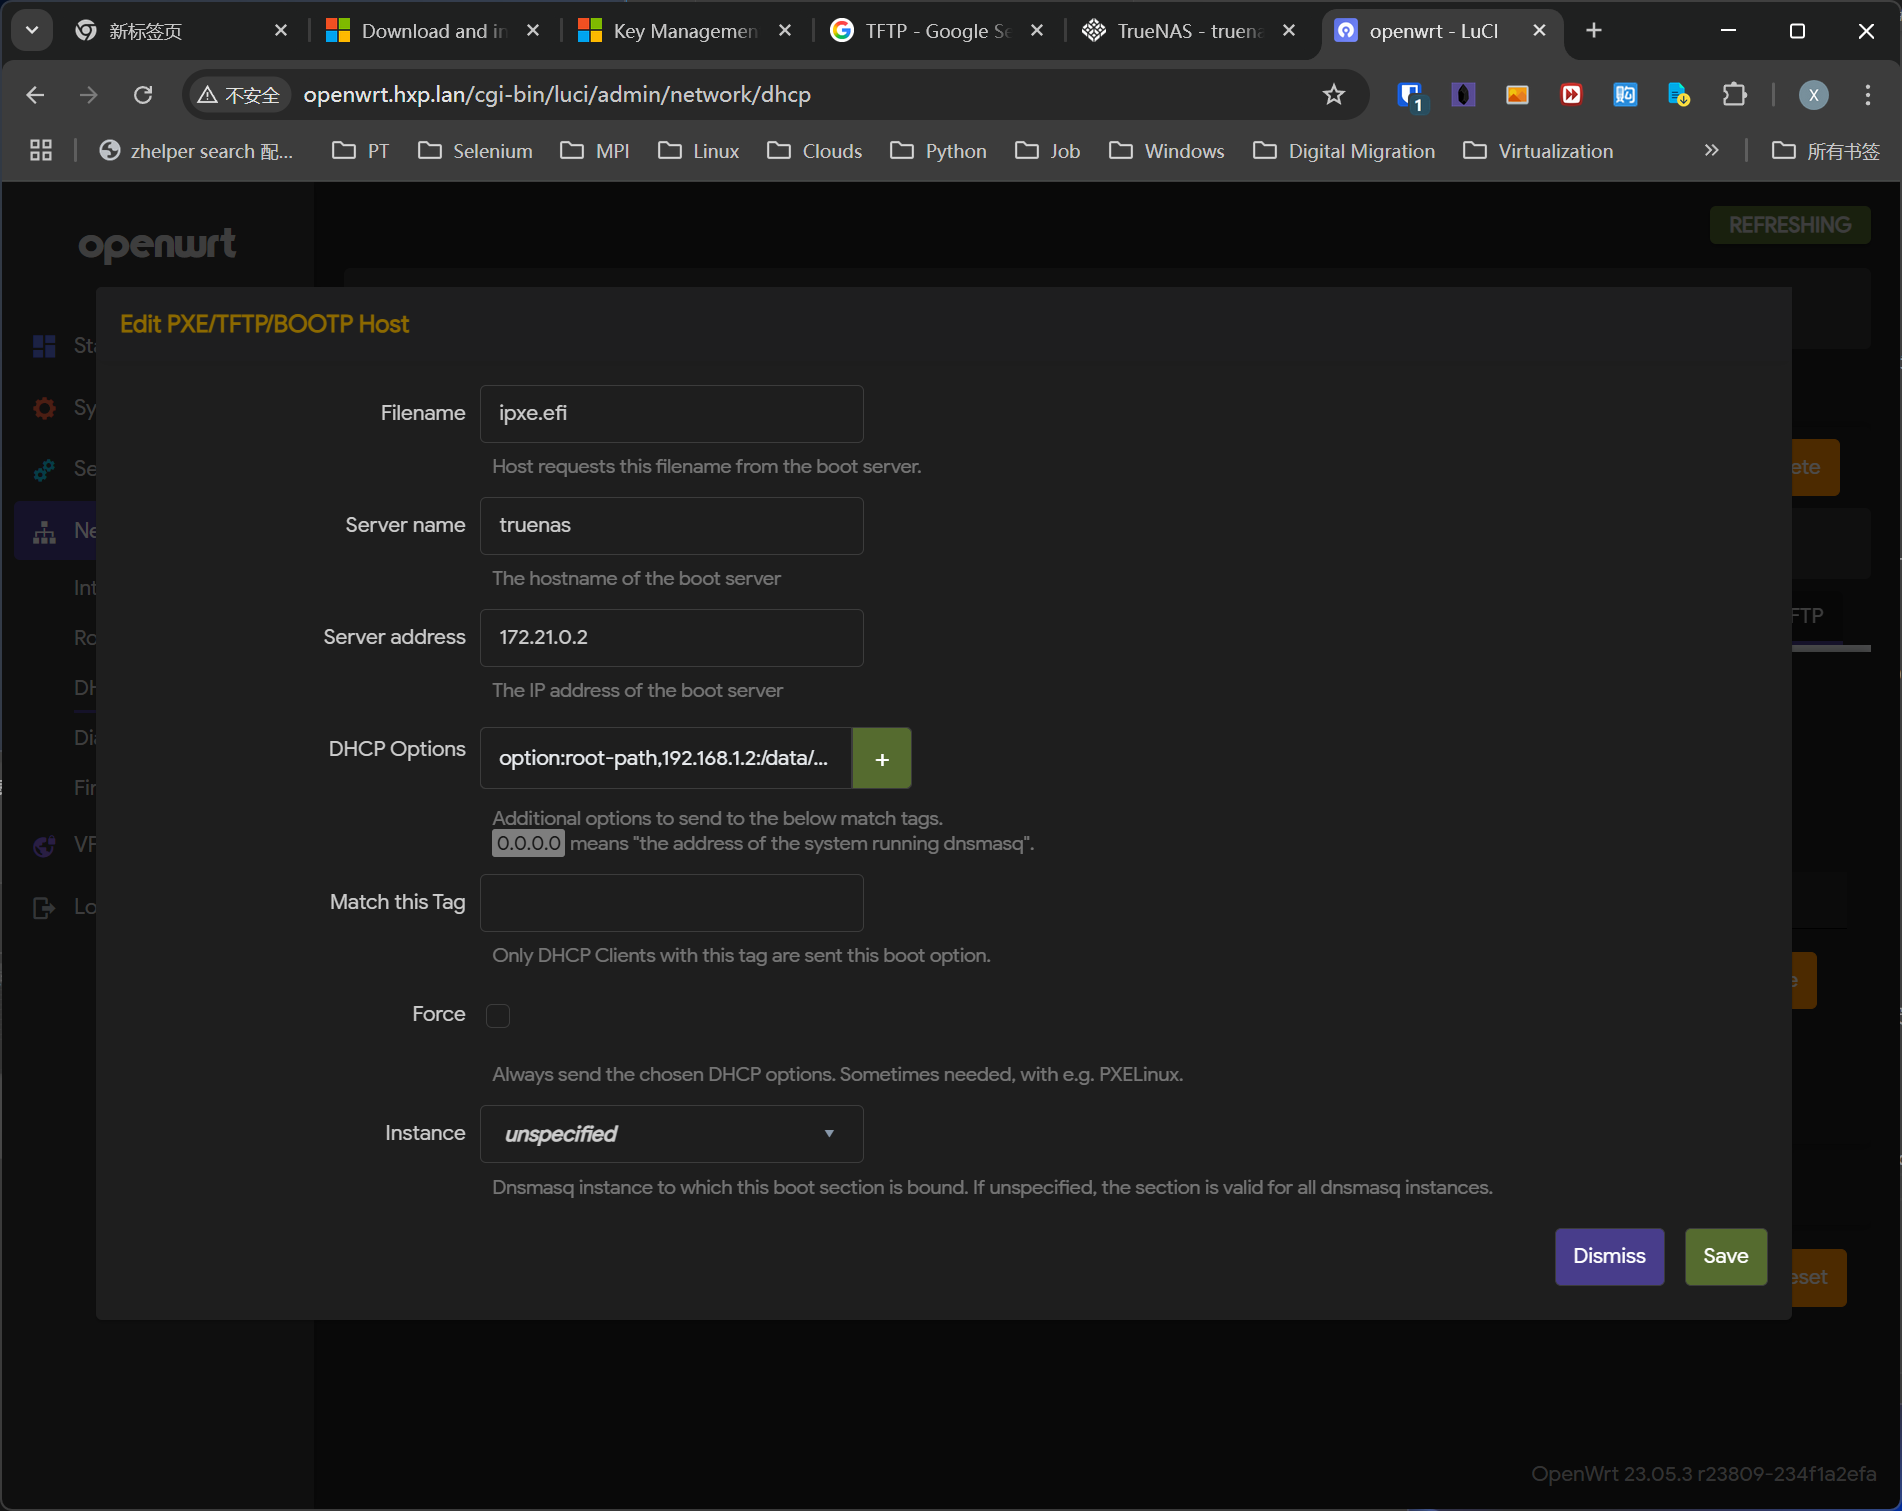
Task: Open the tab search dropdown arrow
Action: coord(32,31)
